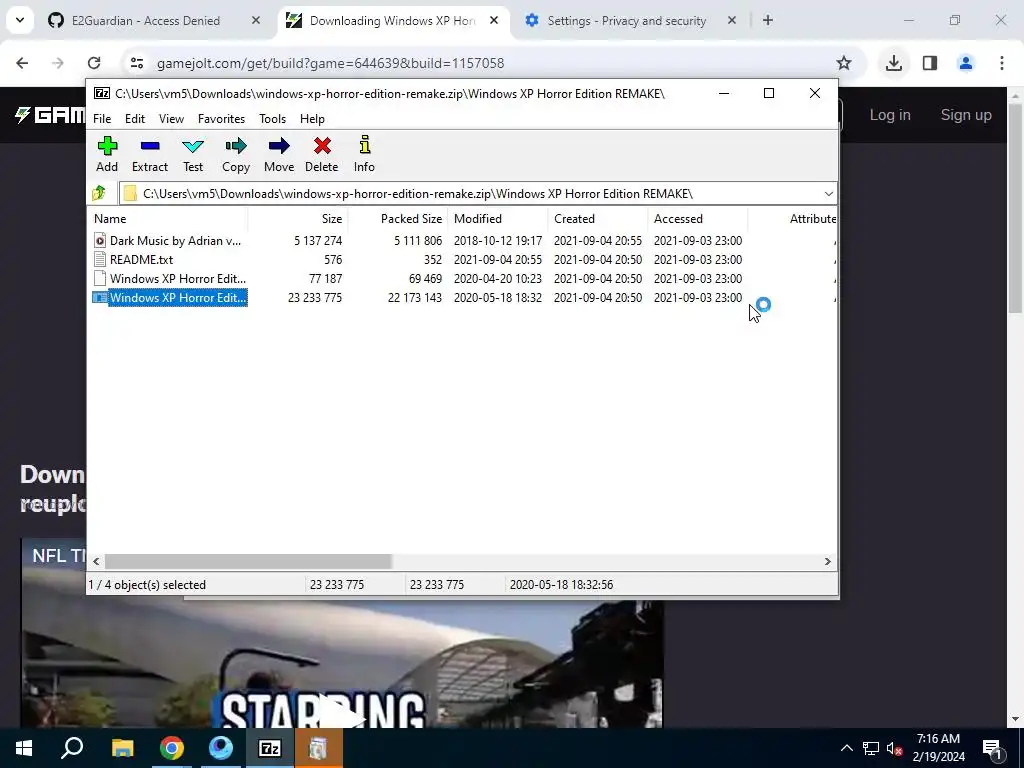The image size is (1024, 768).
Task: Click the Move arrow toolbar icon
Action: 279,146
